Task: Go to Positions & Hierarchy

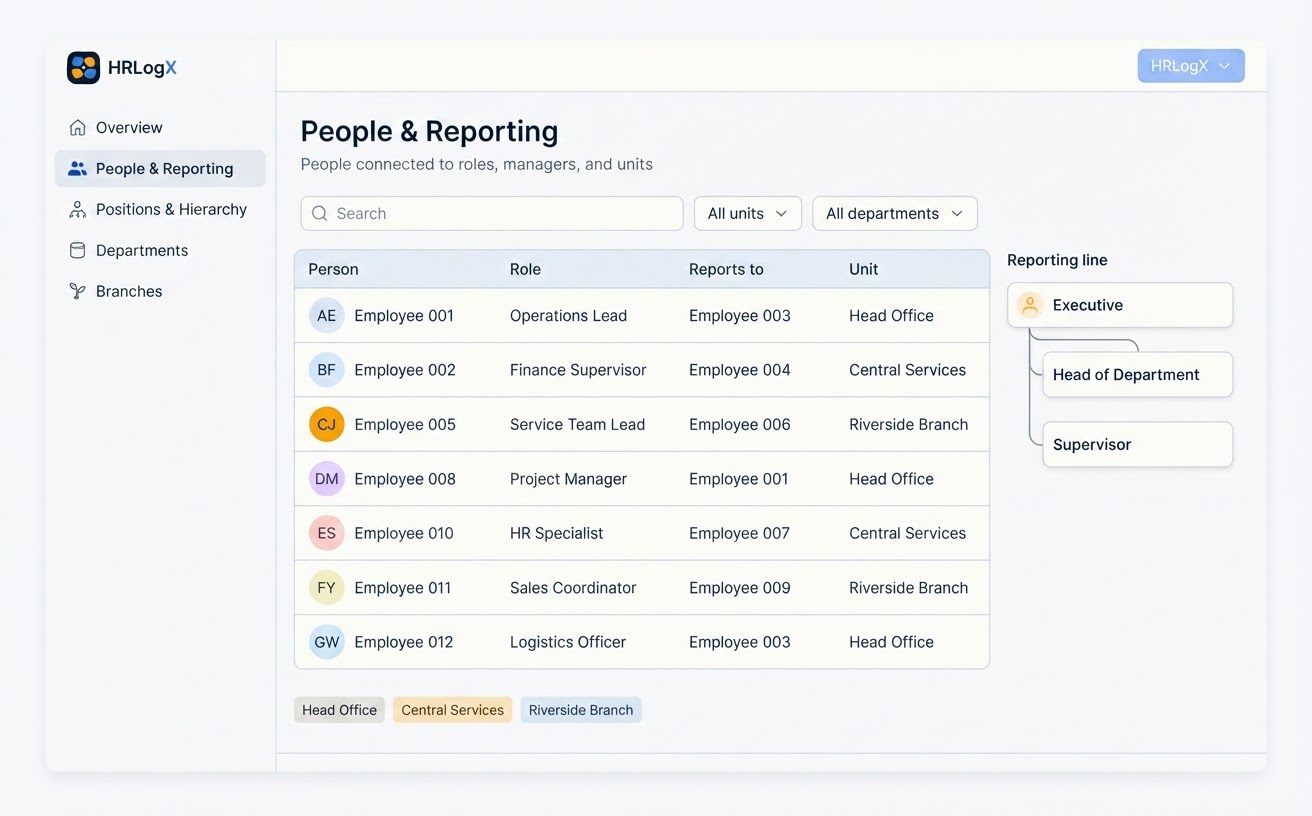Action: pos(160,210)
